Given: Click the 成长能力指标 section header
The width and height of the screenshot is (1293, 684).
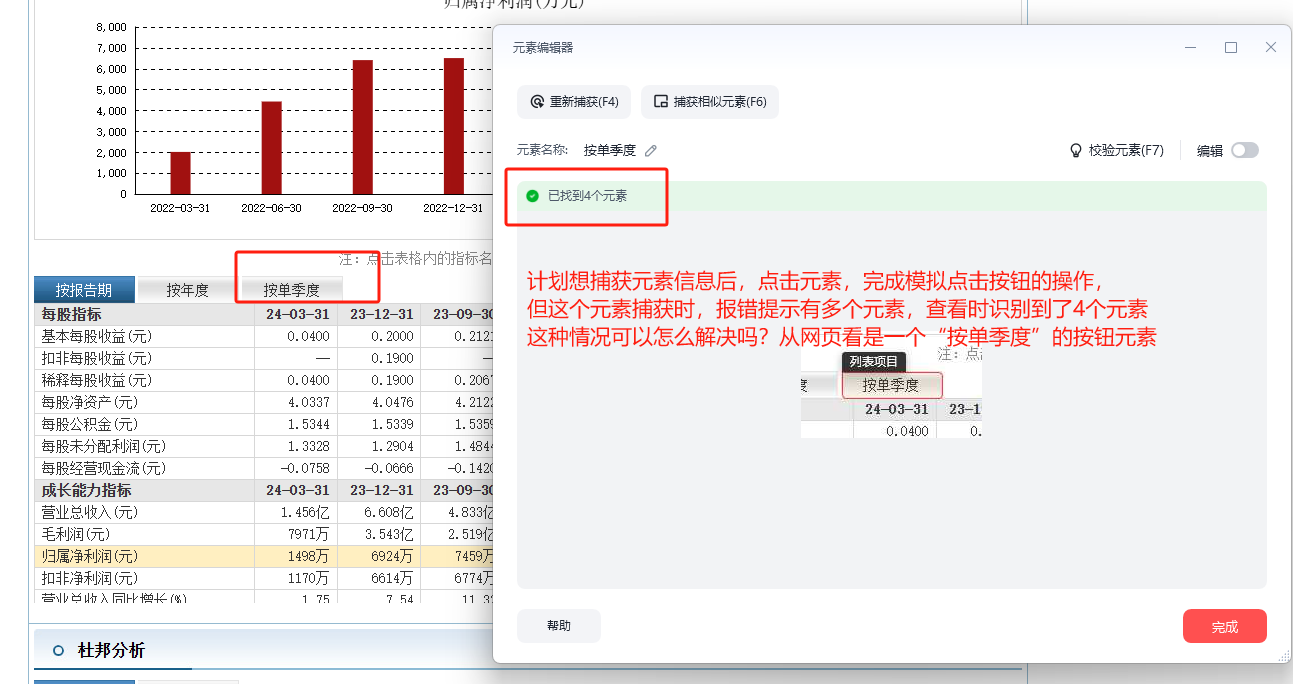Looking at the screenshot, I should (x=86, y=490).
